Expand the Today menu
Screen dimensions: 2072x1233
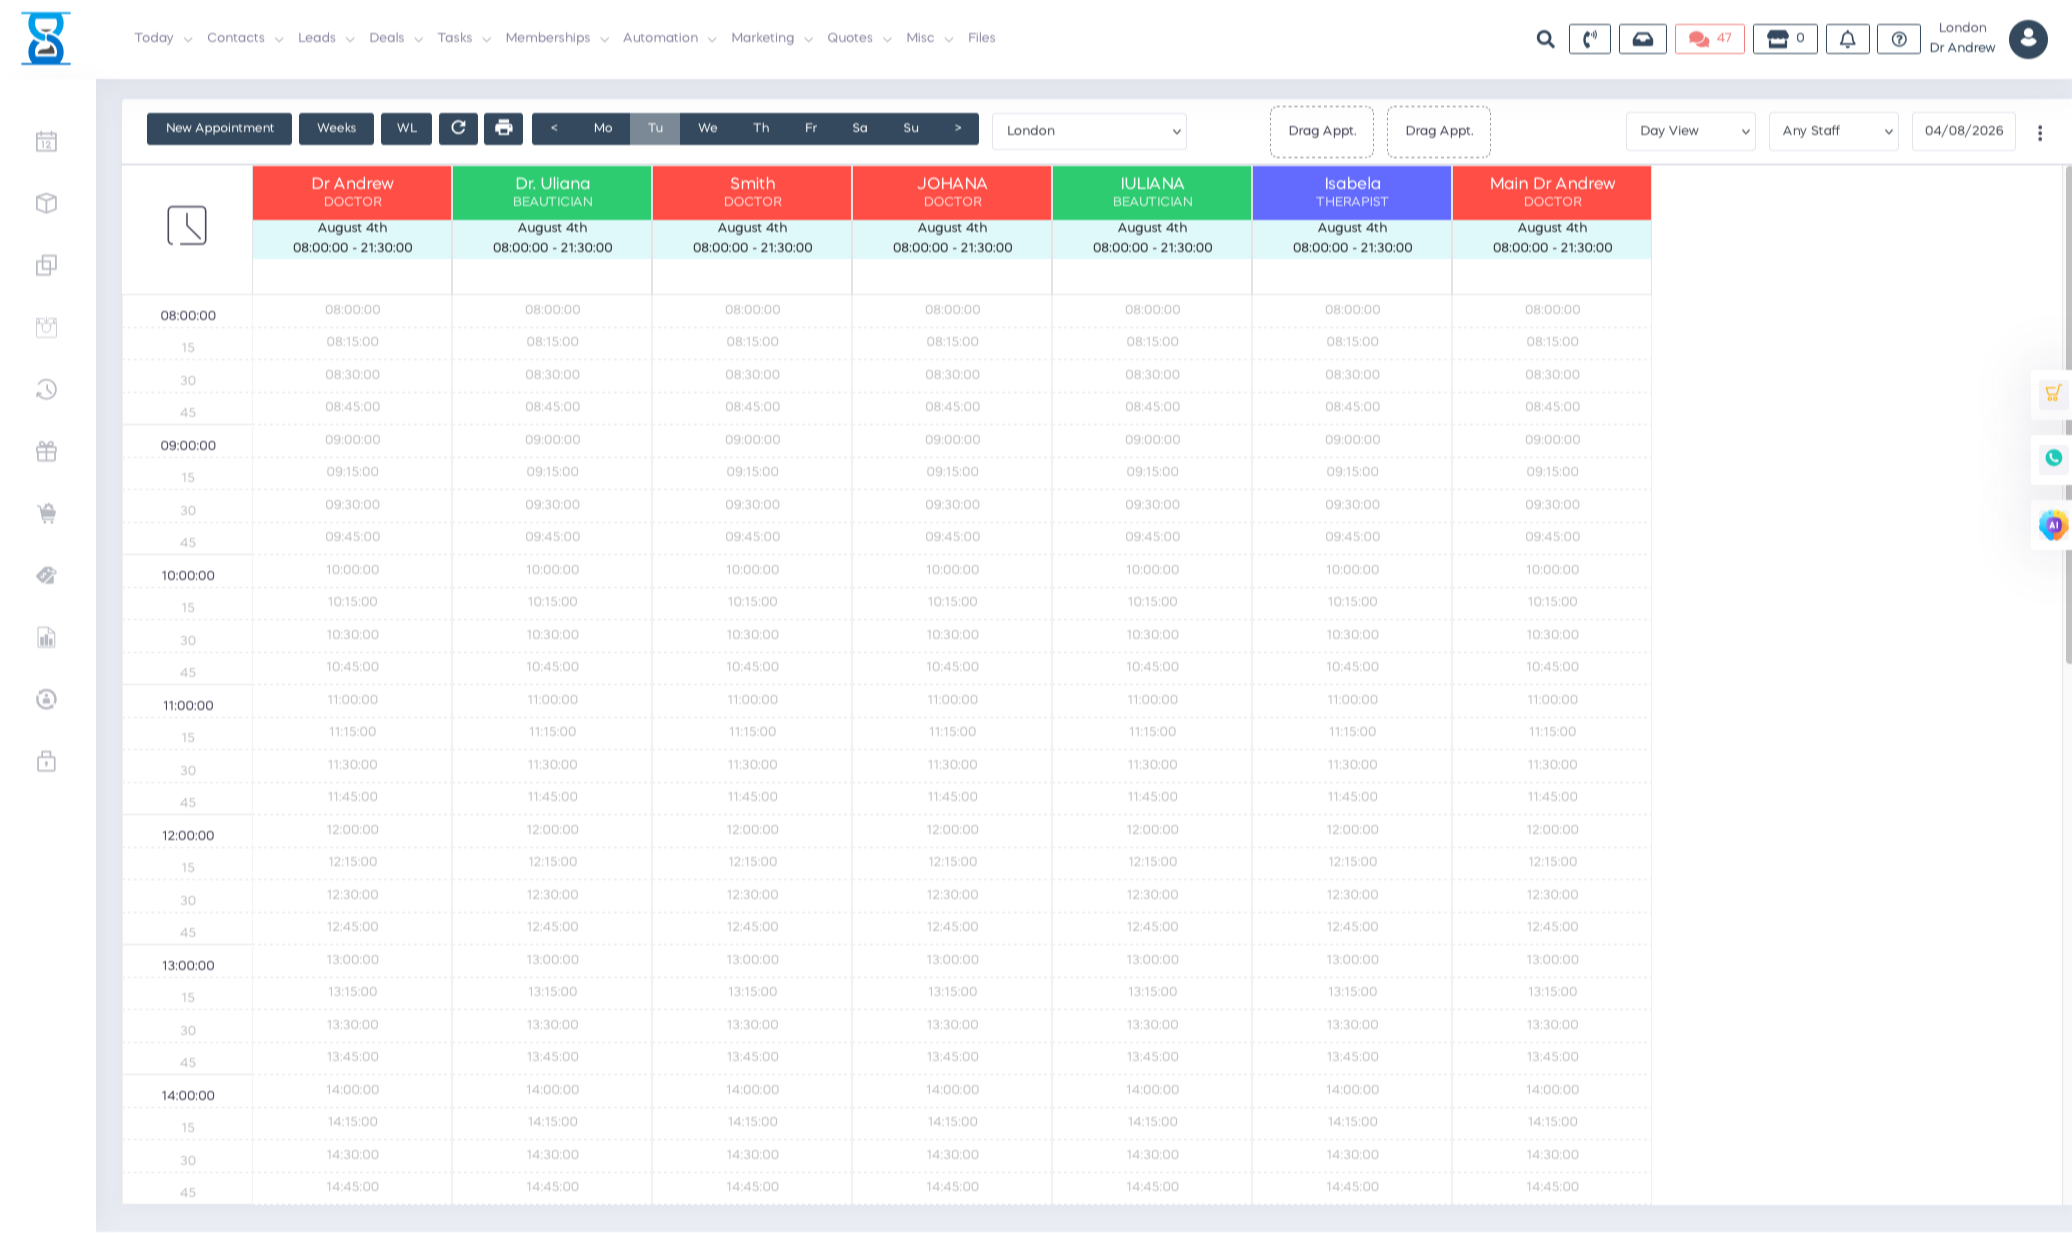click(x=163, y=38)
